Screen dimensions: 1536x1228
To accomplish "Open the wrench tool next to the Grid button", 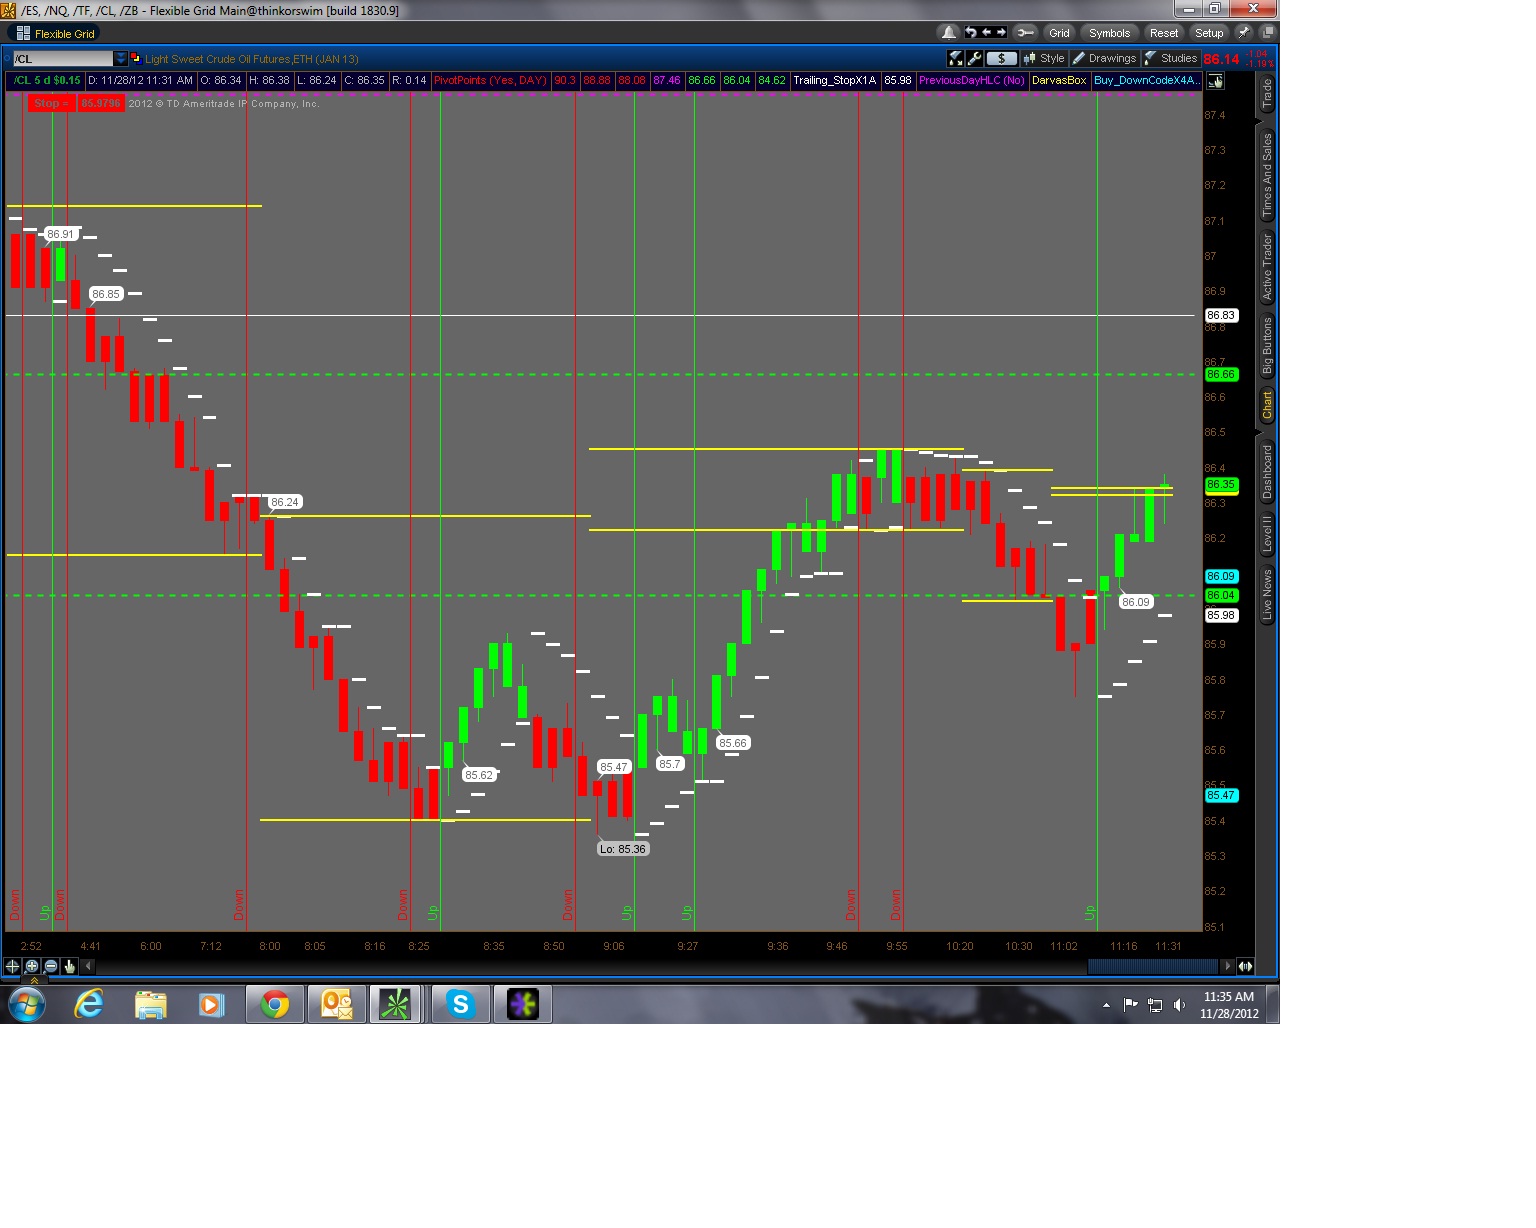I will pos(1025,33).
